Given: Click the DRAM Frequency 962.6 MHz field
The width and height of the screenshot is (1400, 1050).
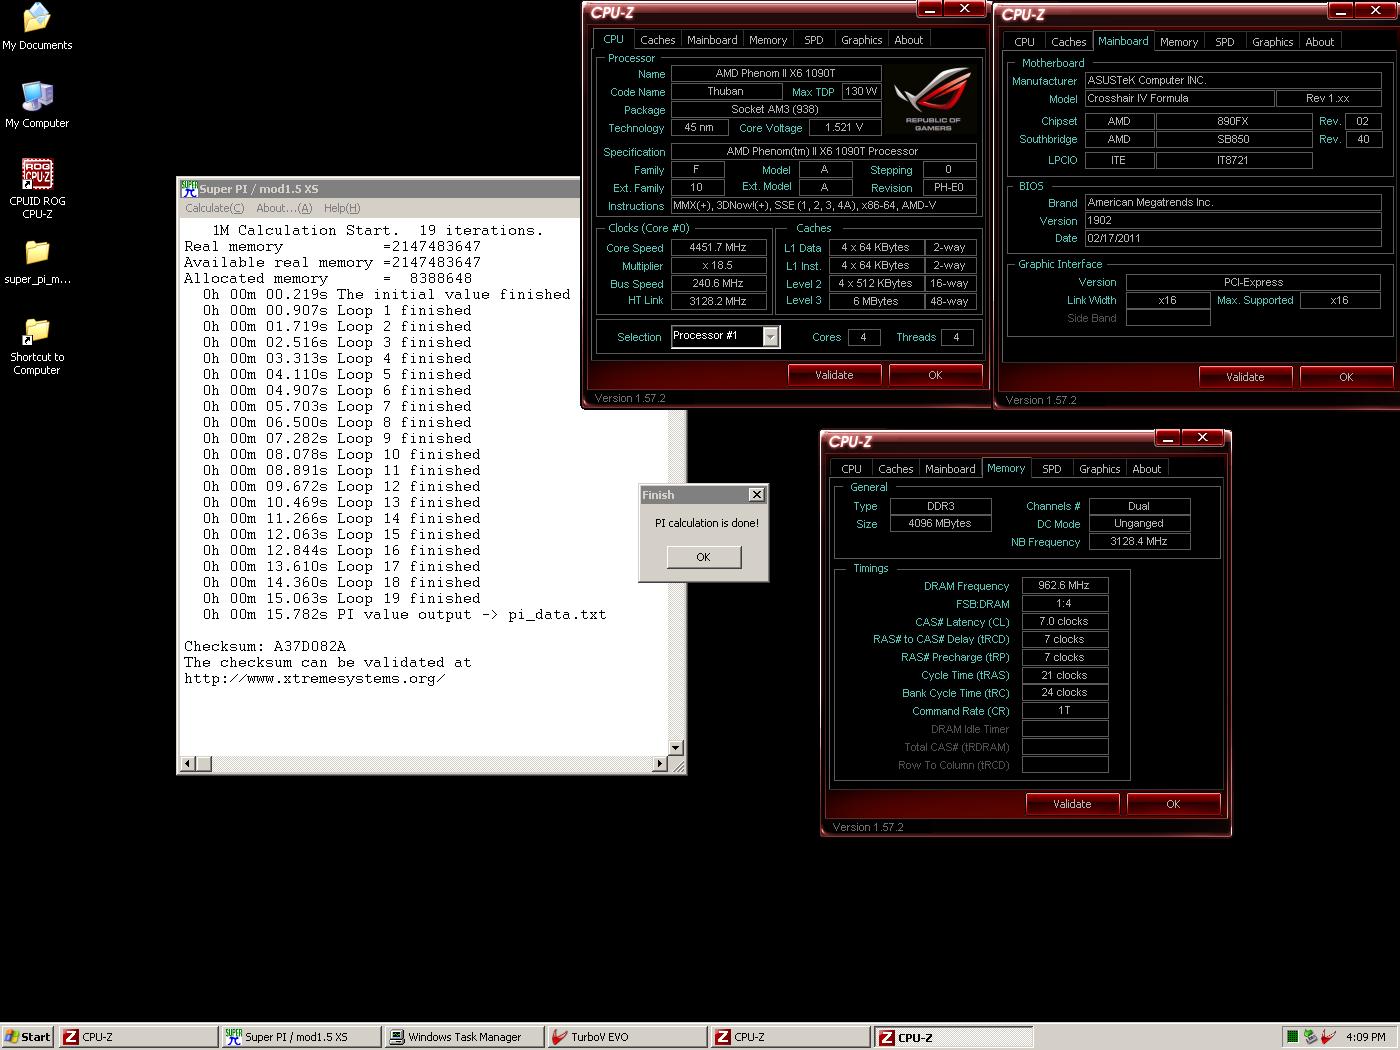Looking at the screenshot, I should pos(1064,586).
